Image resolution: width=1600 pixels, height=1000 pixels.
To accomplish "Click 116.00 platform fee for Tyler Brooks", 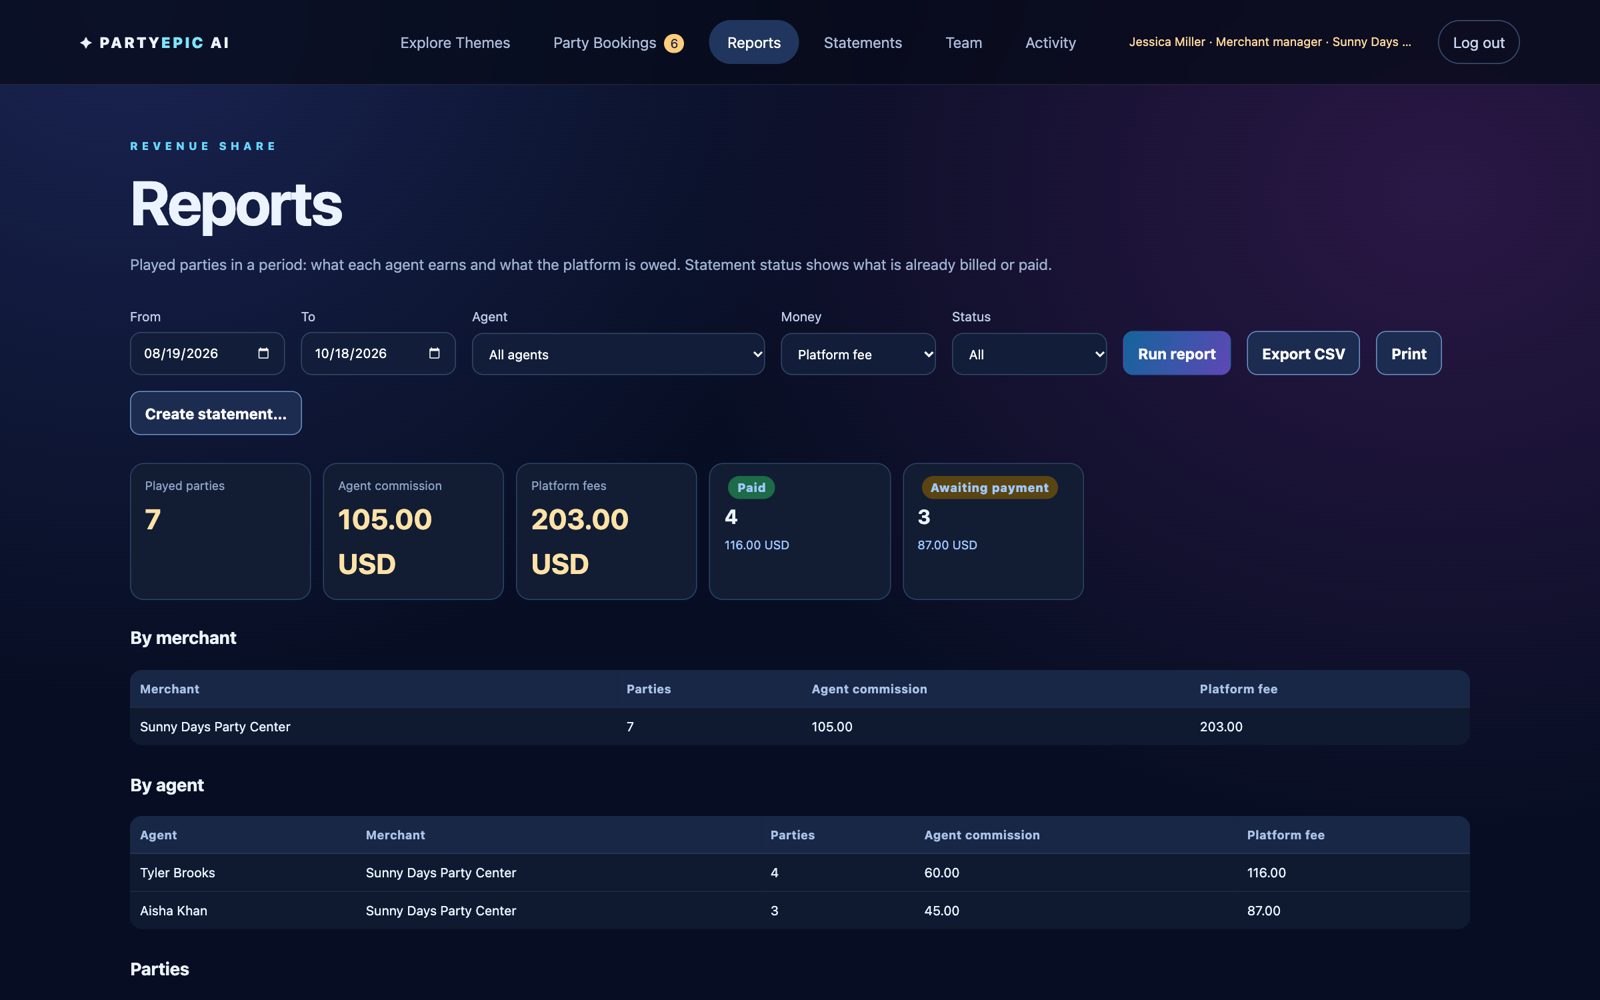I will click(1266, 873).
